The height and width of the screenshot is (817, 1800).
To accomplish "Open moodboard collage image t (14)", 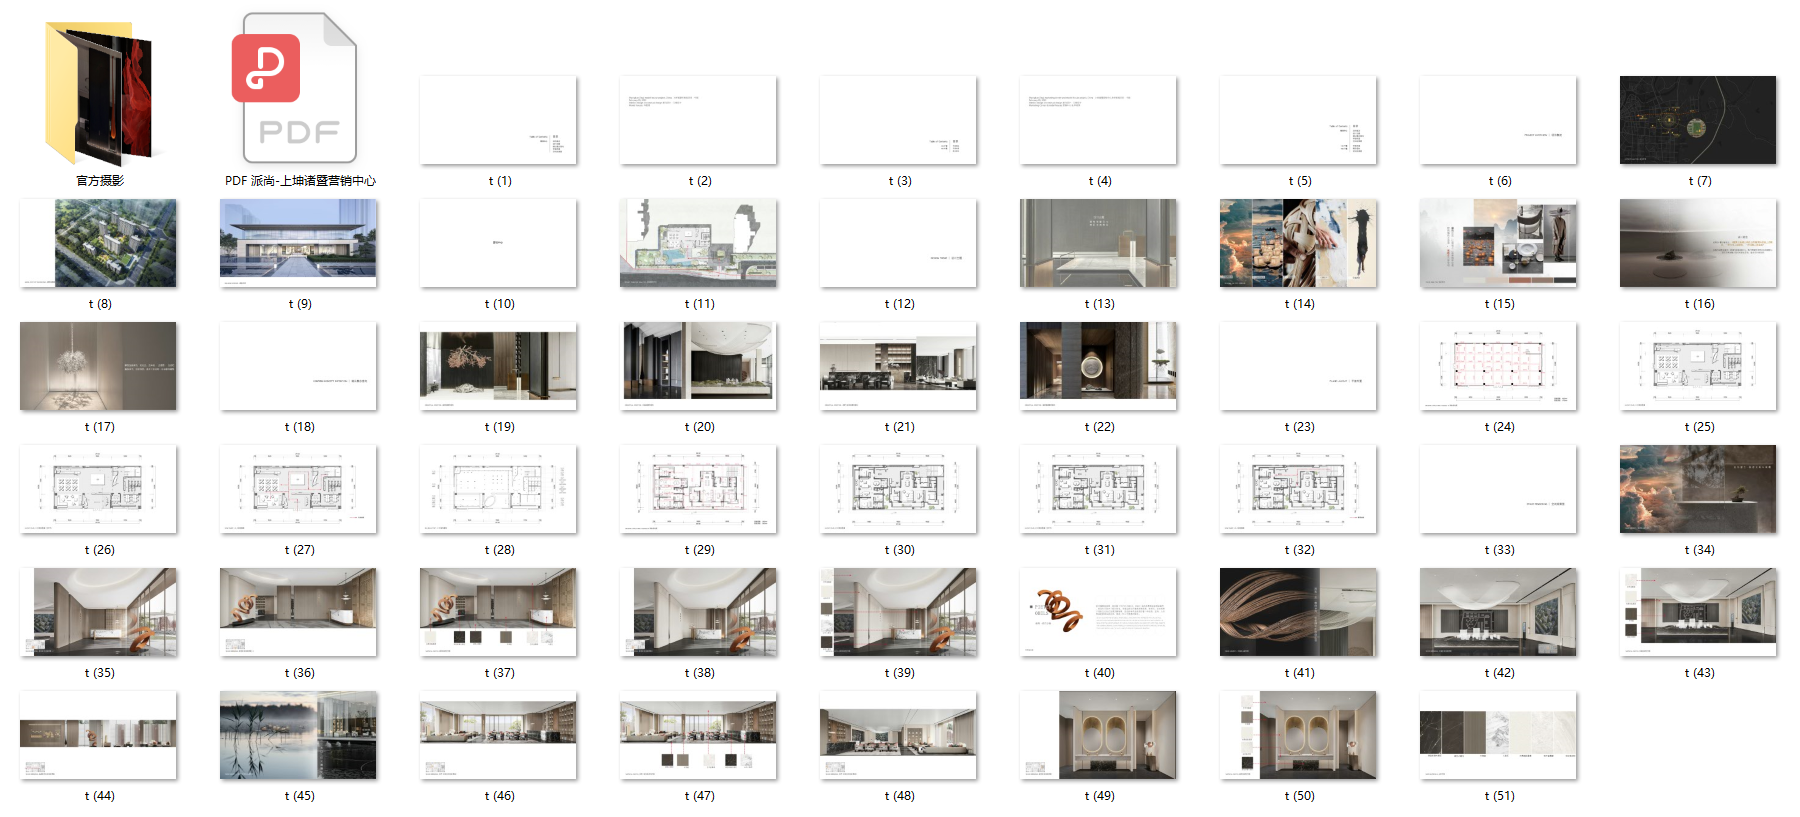I will click(1298, 243).
